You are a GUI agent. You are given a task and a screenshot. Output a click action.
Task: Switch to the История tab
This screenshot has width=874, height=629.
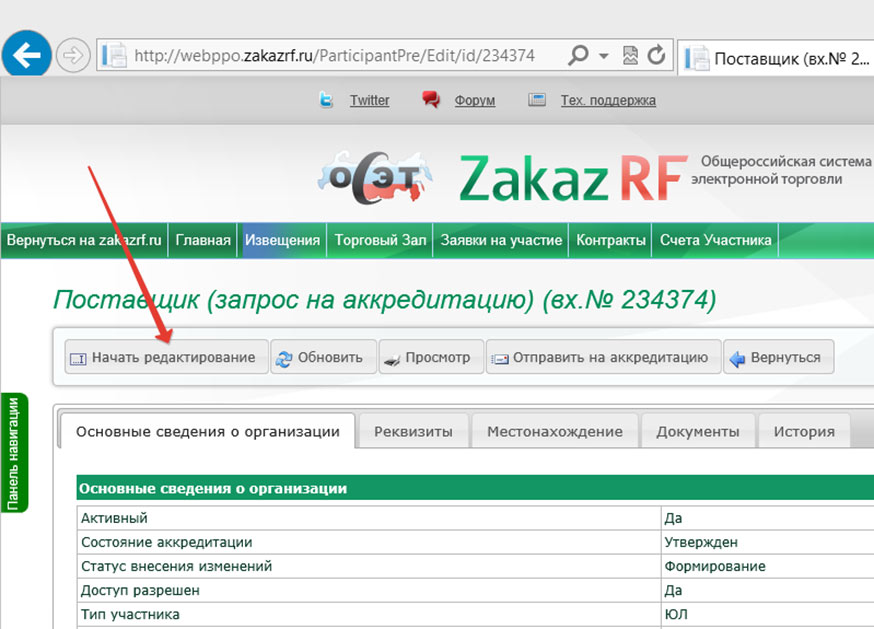804,431
